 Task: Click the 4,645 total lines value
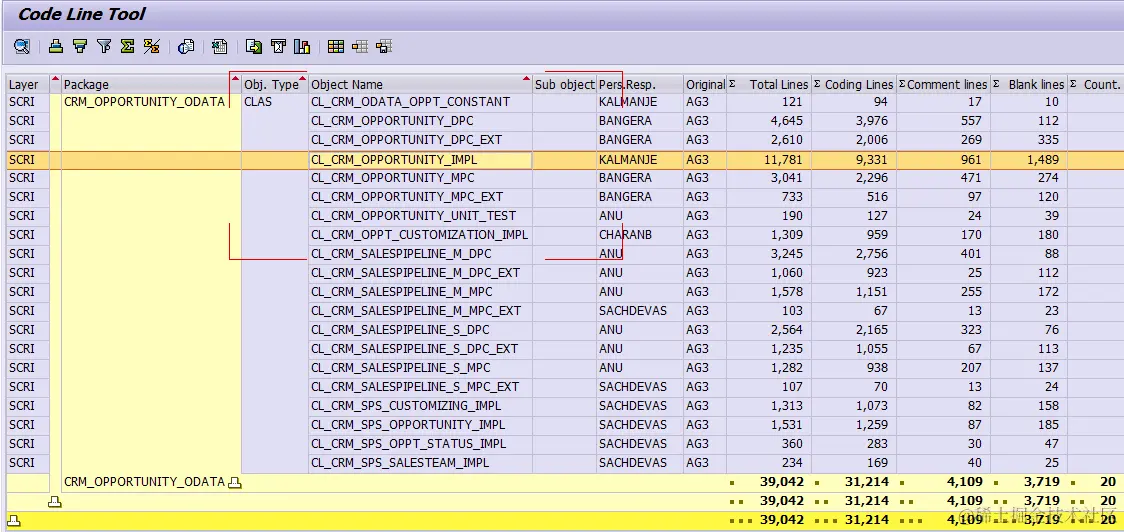[768, 120]
